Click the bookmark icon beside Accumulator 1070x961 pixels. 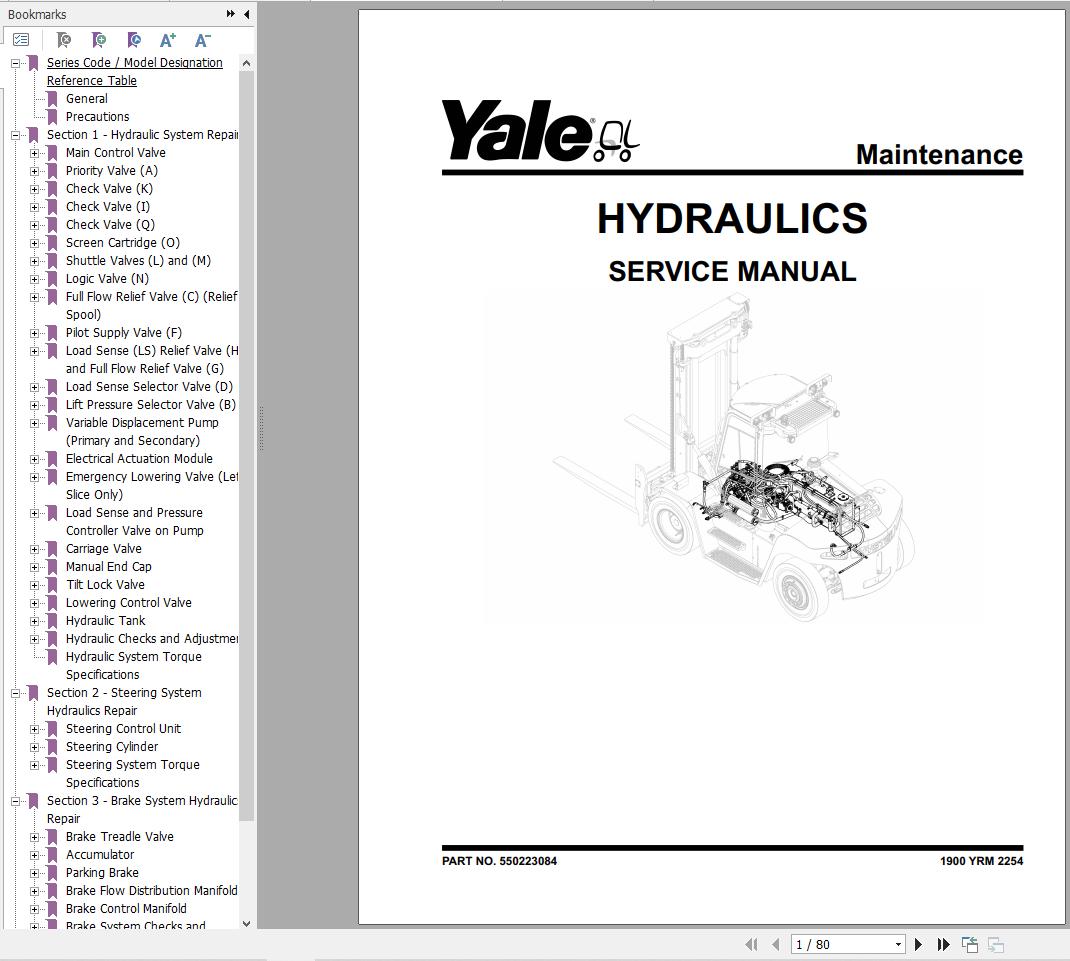52,855
